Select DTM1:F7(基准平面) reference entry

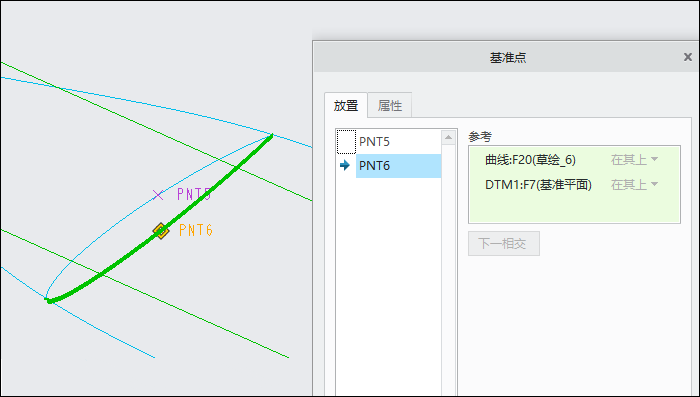click(538, 184)
